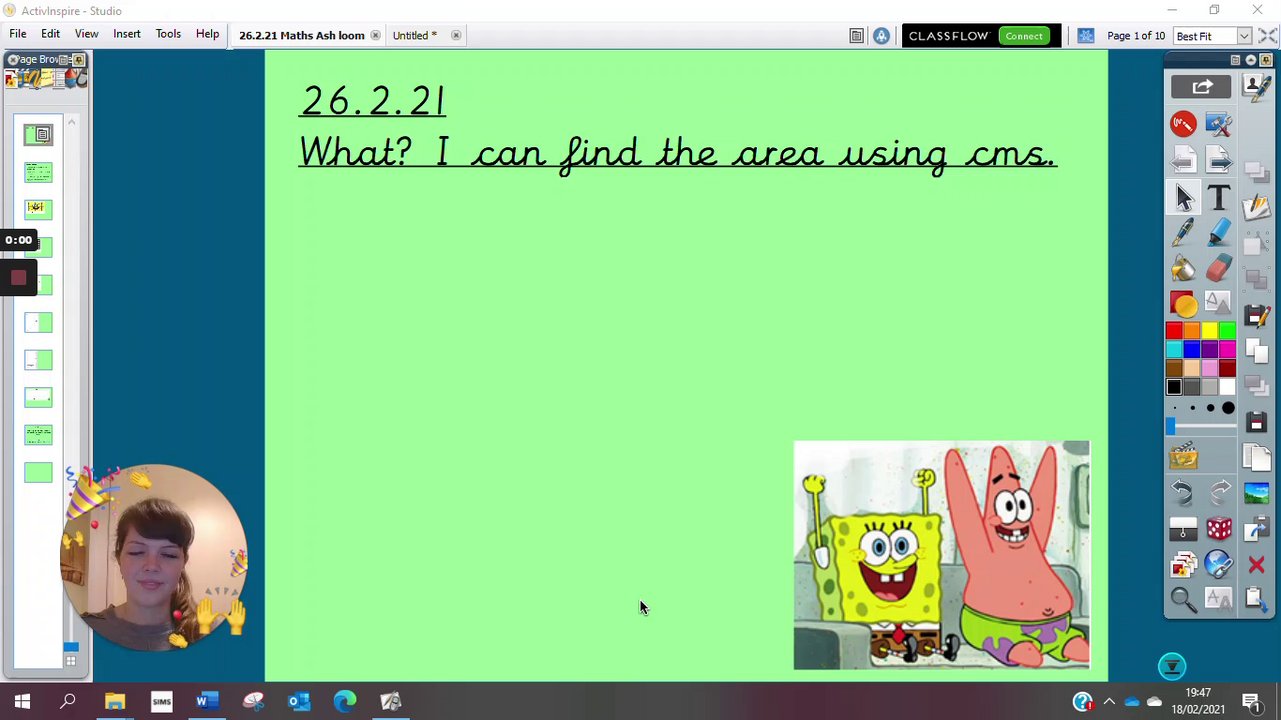
Task: Open the Shape tool
Action: click(x=1184, y=303)
